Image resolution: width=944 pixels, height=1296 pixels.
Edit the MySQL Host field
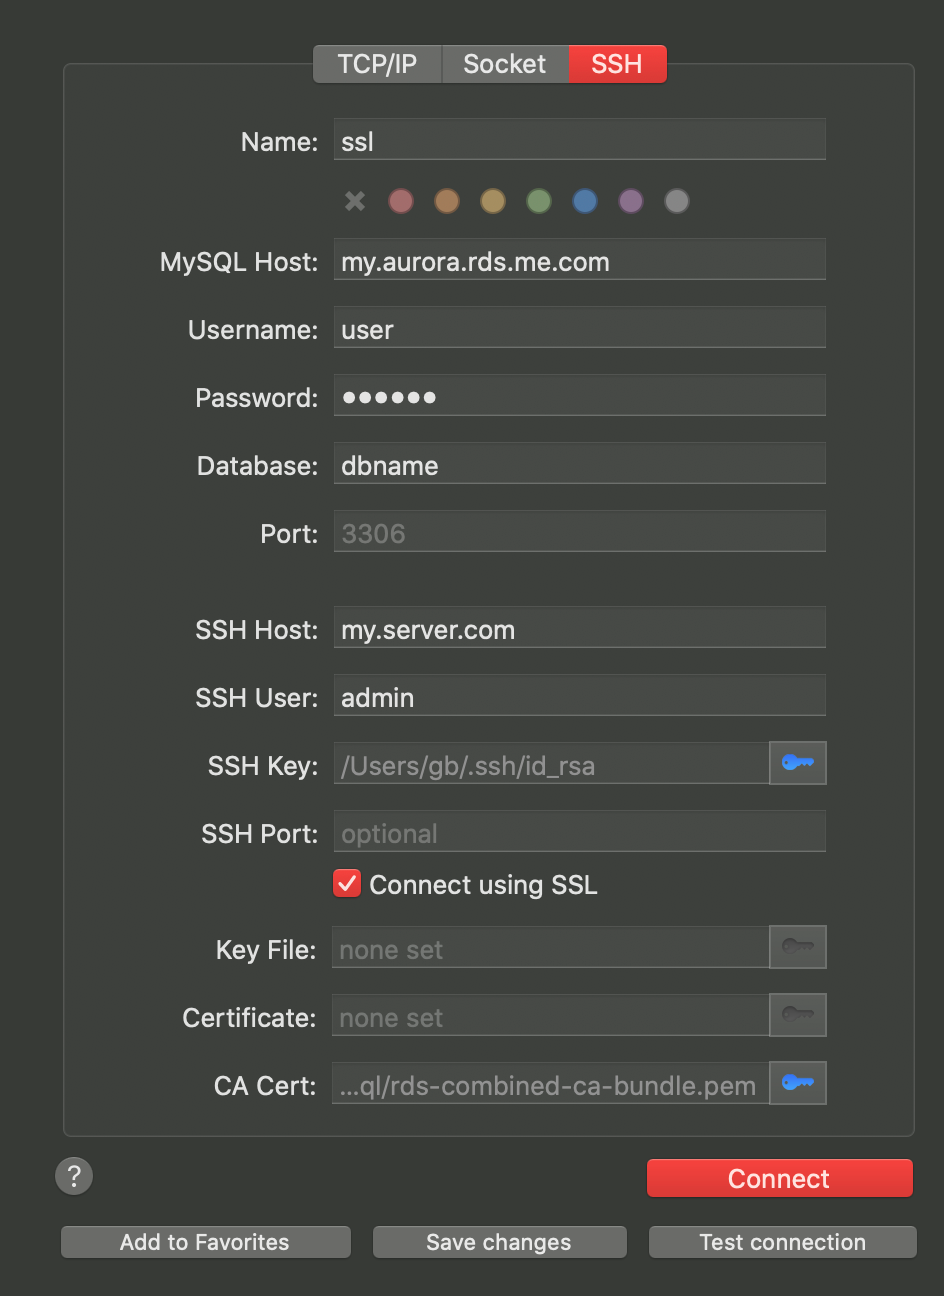point(579,260)
